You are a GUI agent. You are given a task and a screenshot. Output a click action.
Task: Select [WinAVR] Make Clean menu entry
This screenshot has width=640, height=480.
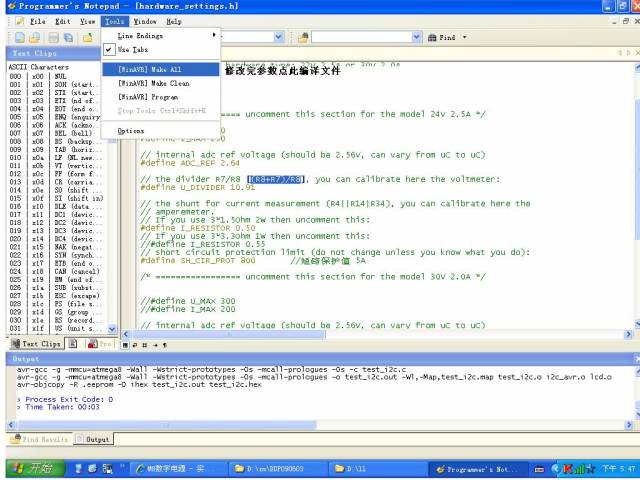[x=152, y=83]
